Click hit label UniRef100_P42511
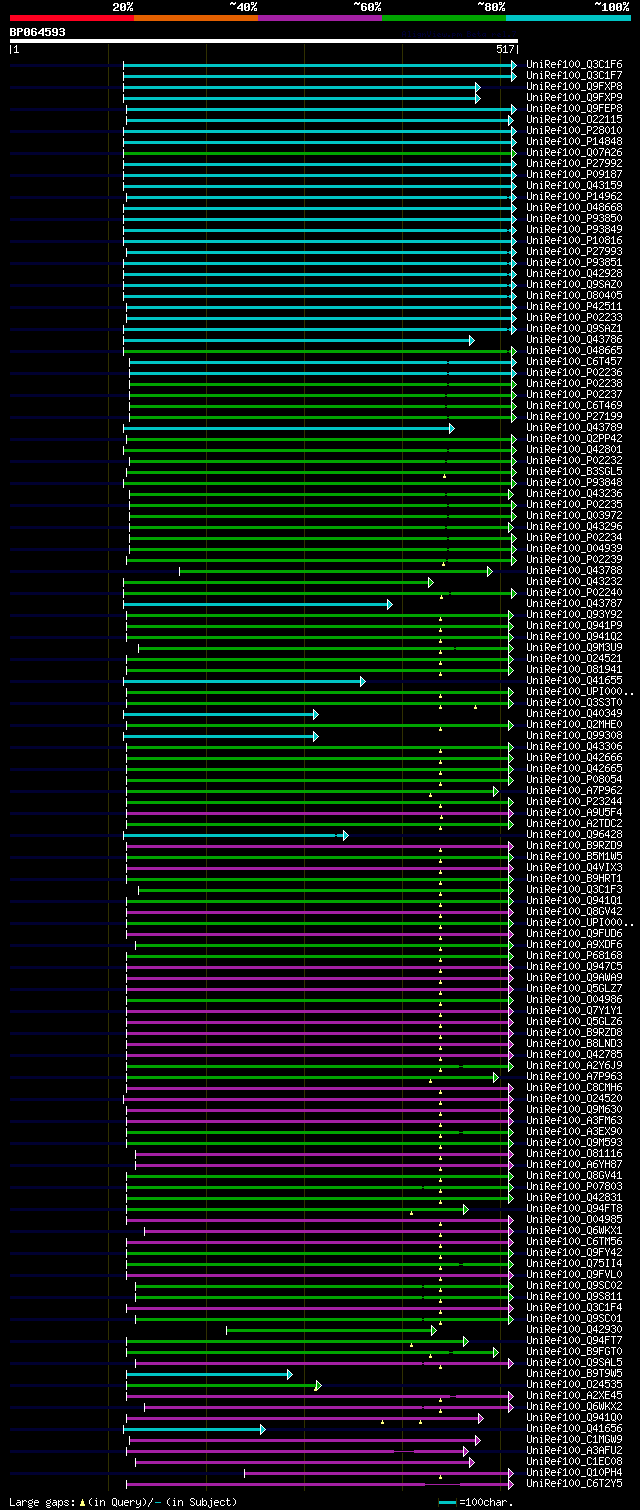 coord(574,307)
